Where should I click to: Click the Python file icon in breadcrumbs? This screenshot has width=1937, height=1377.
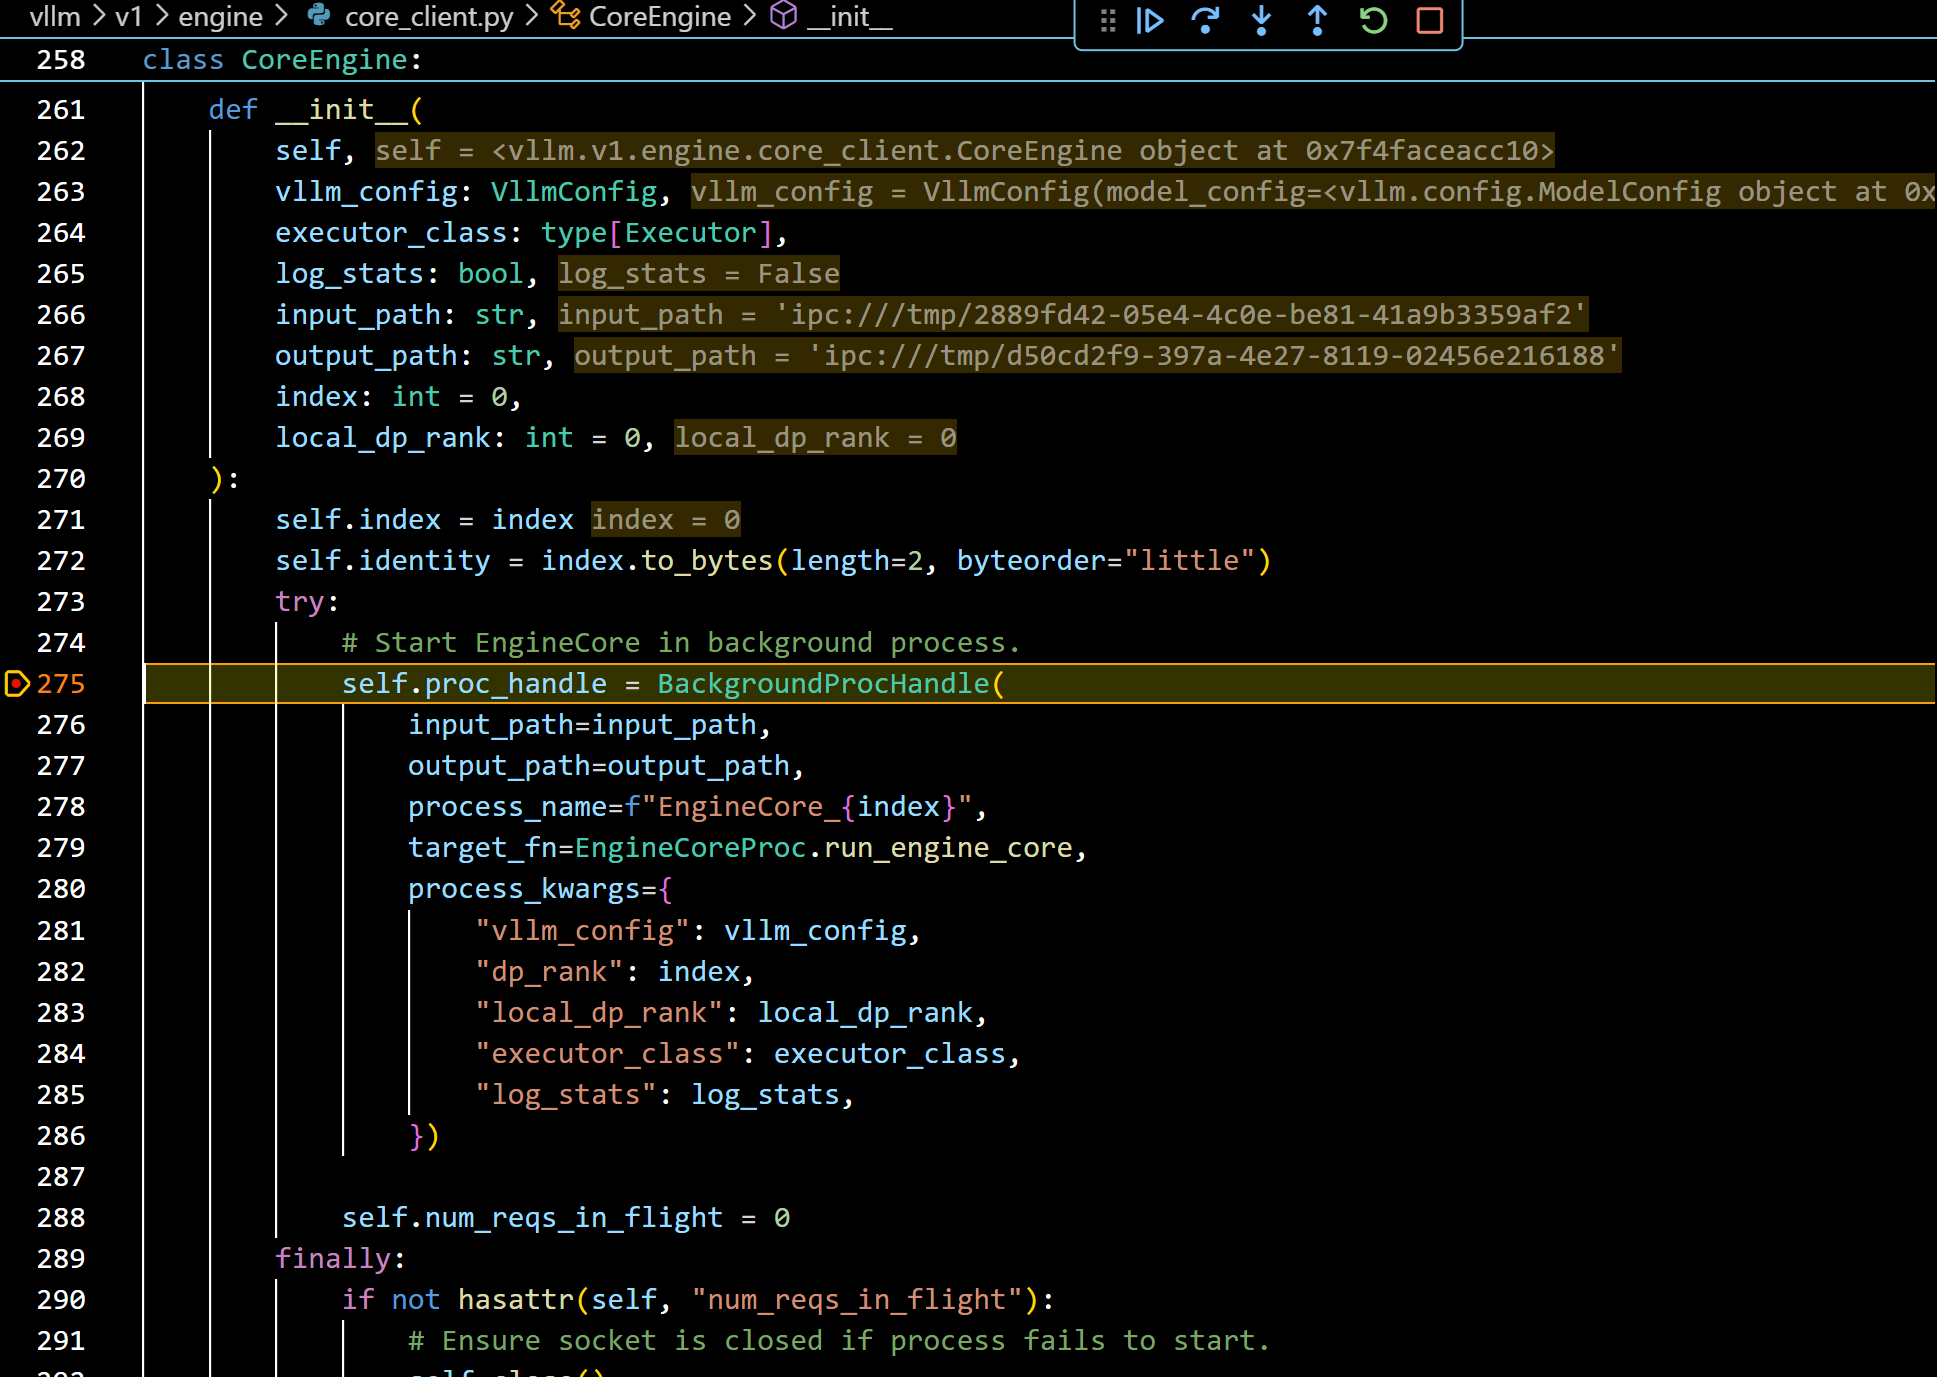tap(319, 15)
